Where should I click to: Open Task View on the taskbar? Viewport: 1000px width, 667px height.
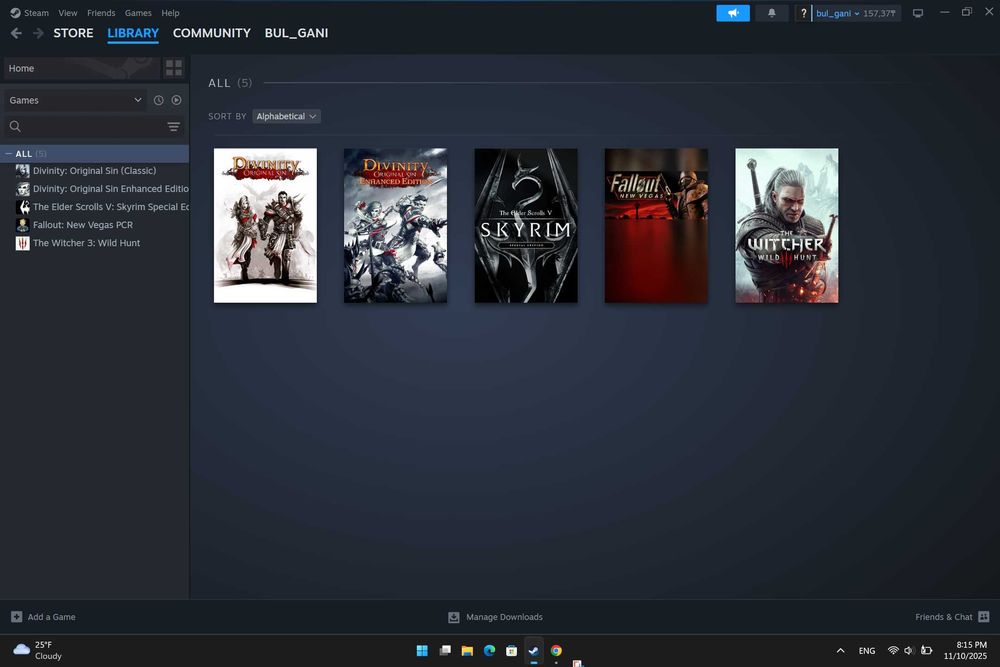pos(445,650)
